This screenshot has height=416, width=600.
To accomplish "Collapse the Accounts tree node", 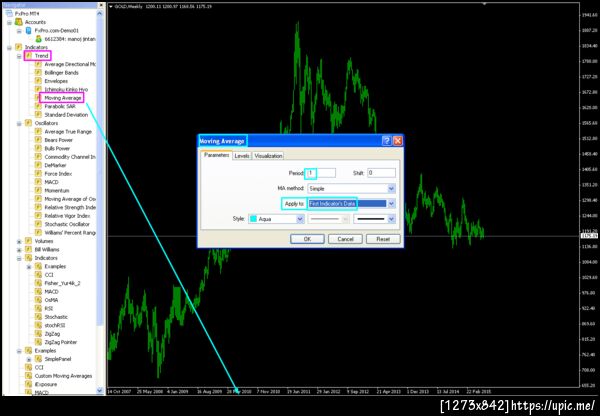I will (x=9, y=22).
